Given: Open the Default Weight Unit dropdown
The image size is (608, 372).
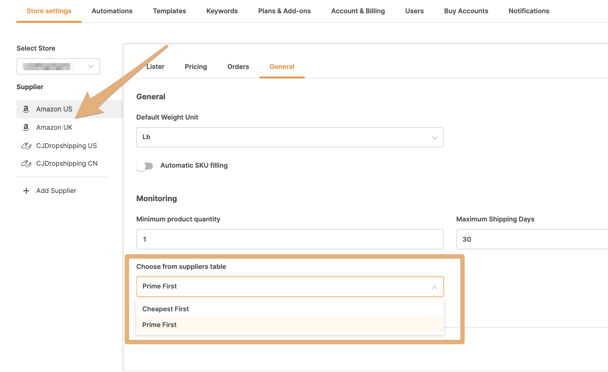Looking at the screenshot, I should pos(290,137).
